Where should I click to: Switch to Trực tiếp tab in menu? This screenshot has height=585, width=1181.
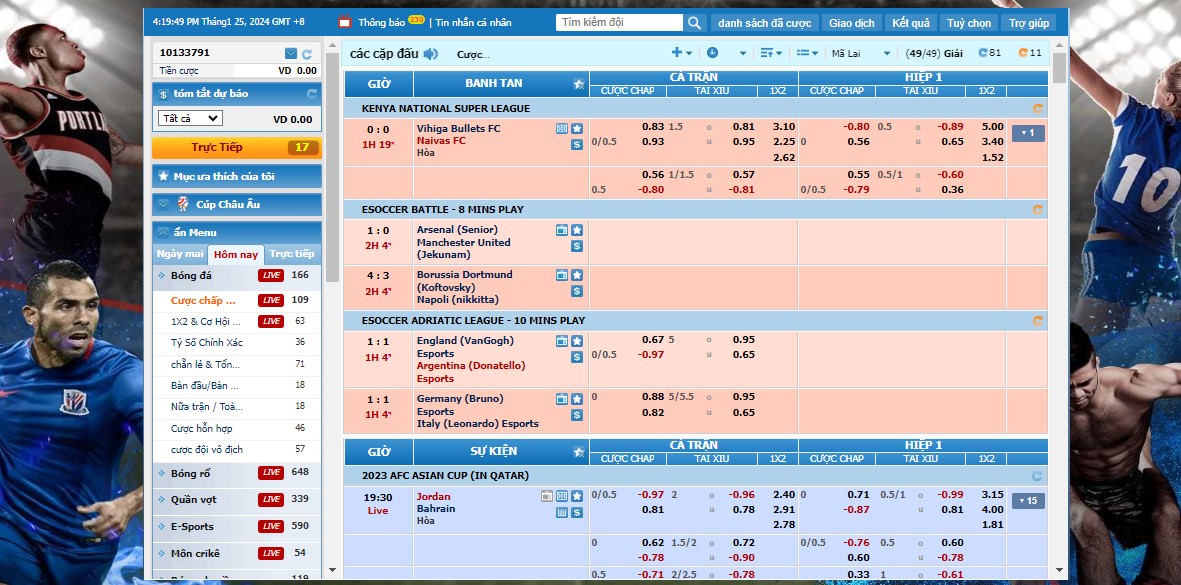[x=292, y=254]
